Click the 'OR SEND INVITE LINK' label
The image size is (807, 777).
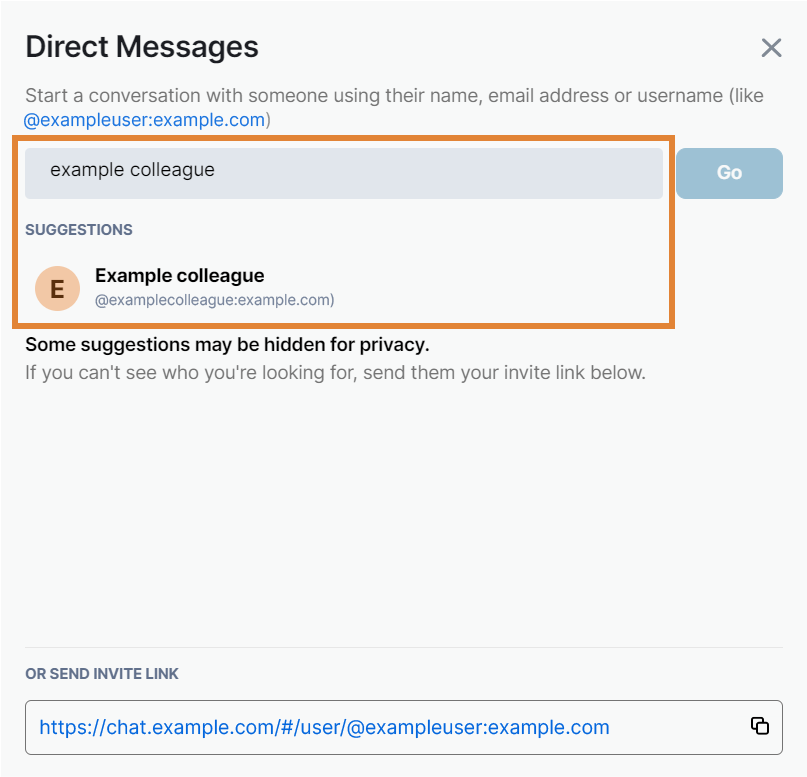(x=102, y=674)
